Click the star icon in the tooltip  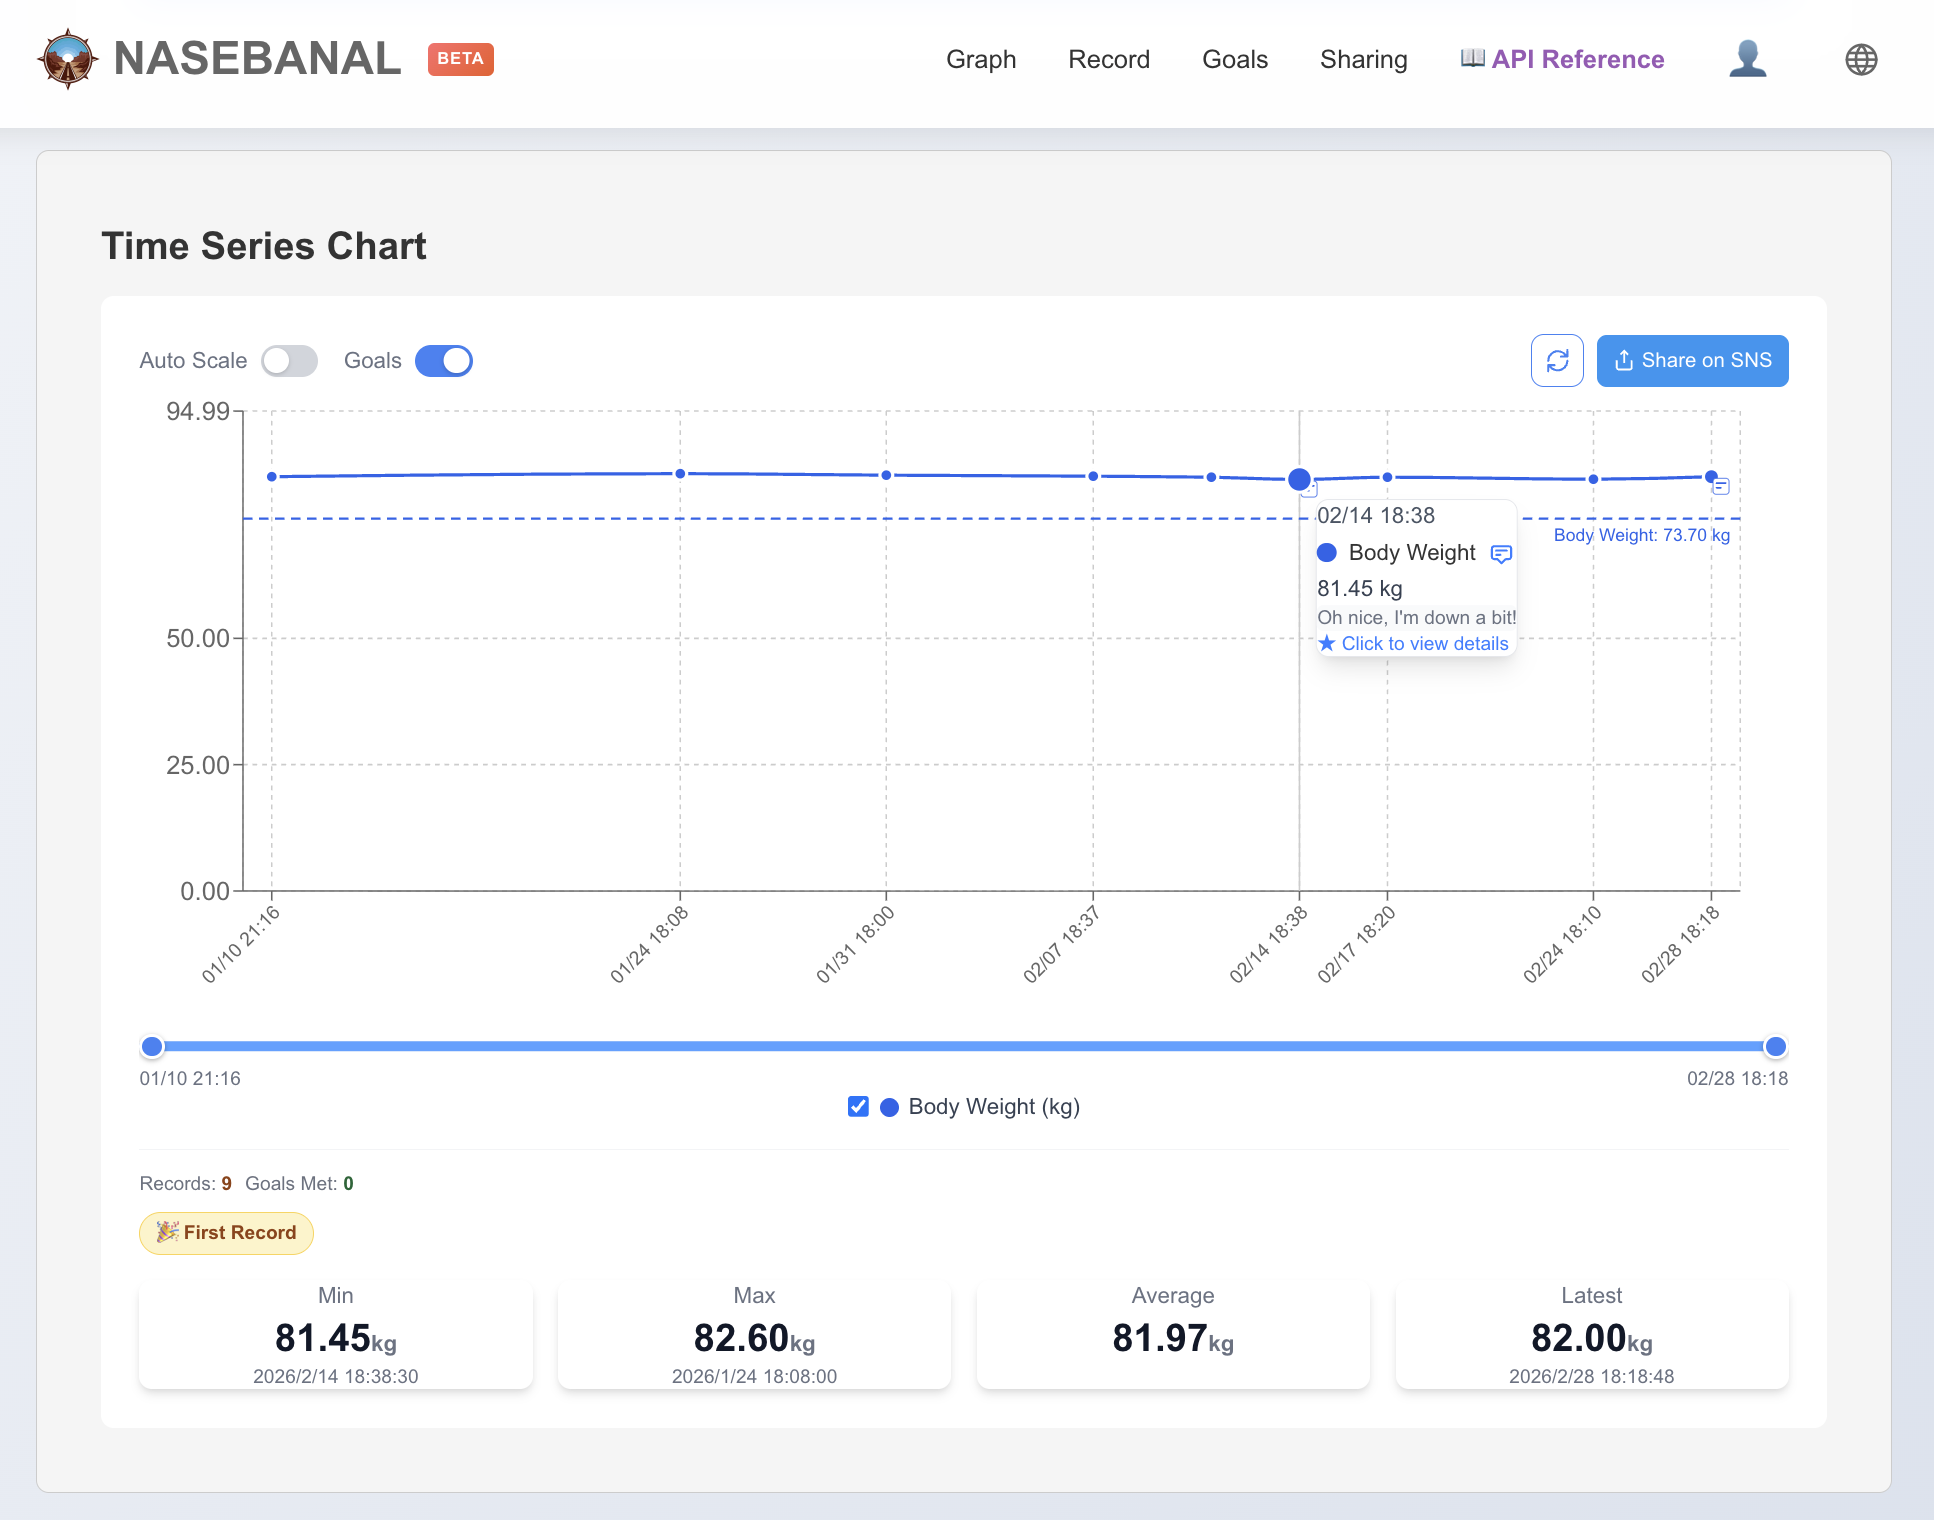click(x=1327, y=643)
